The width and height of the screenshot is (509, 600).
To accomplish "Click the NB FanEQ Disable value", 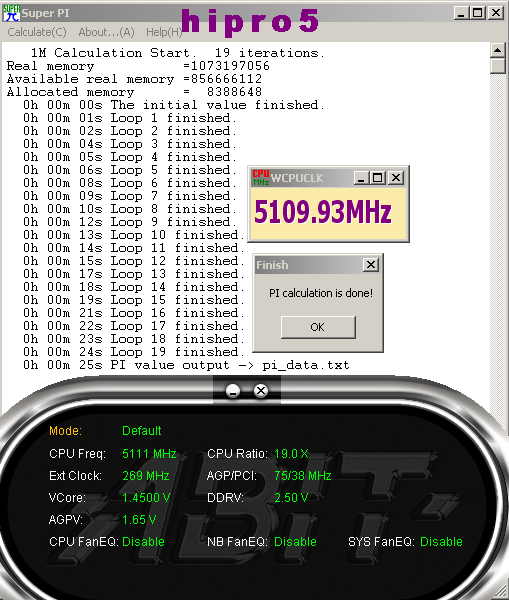I will coord(295,542).
